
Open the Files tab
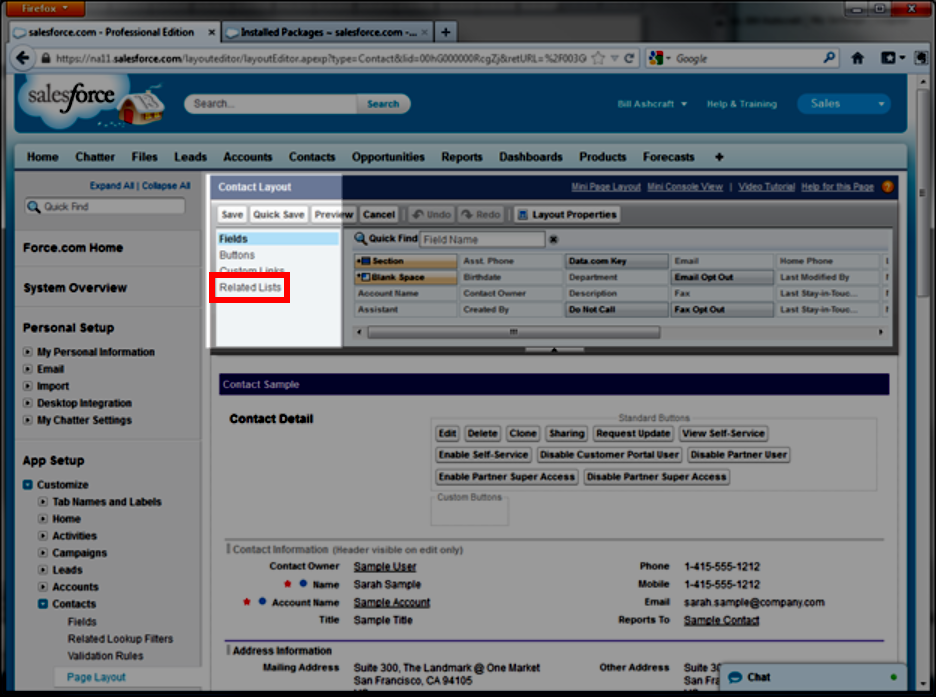tap(144, 157)
